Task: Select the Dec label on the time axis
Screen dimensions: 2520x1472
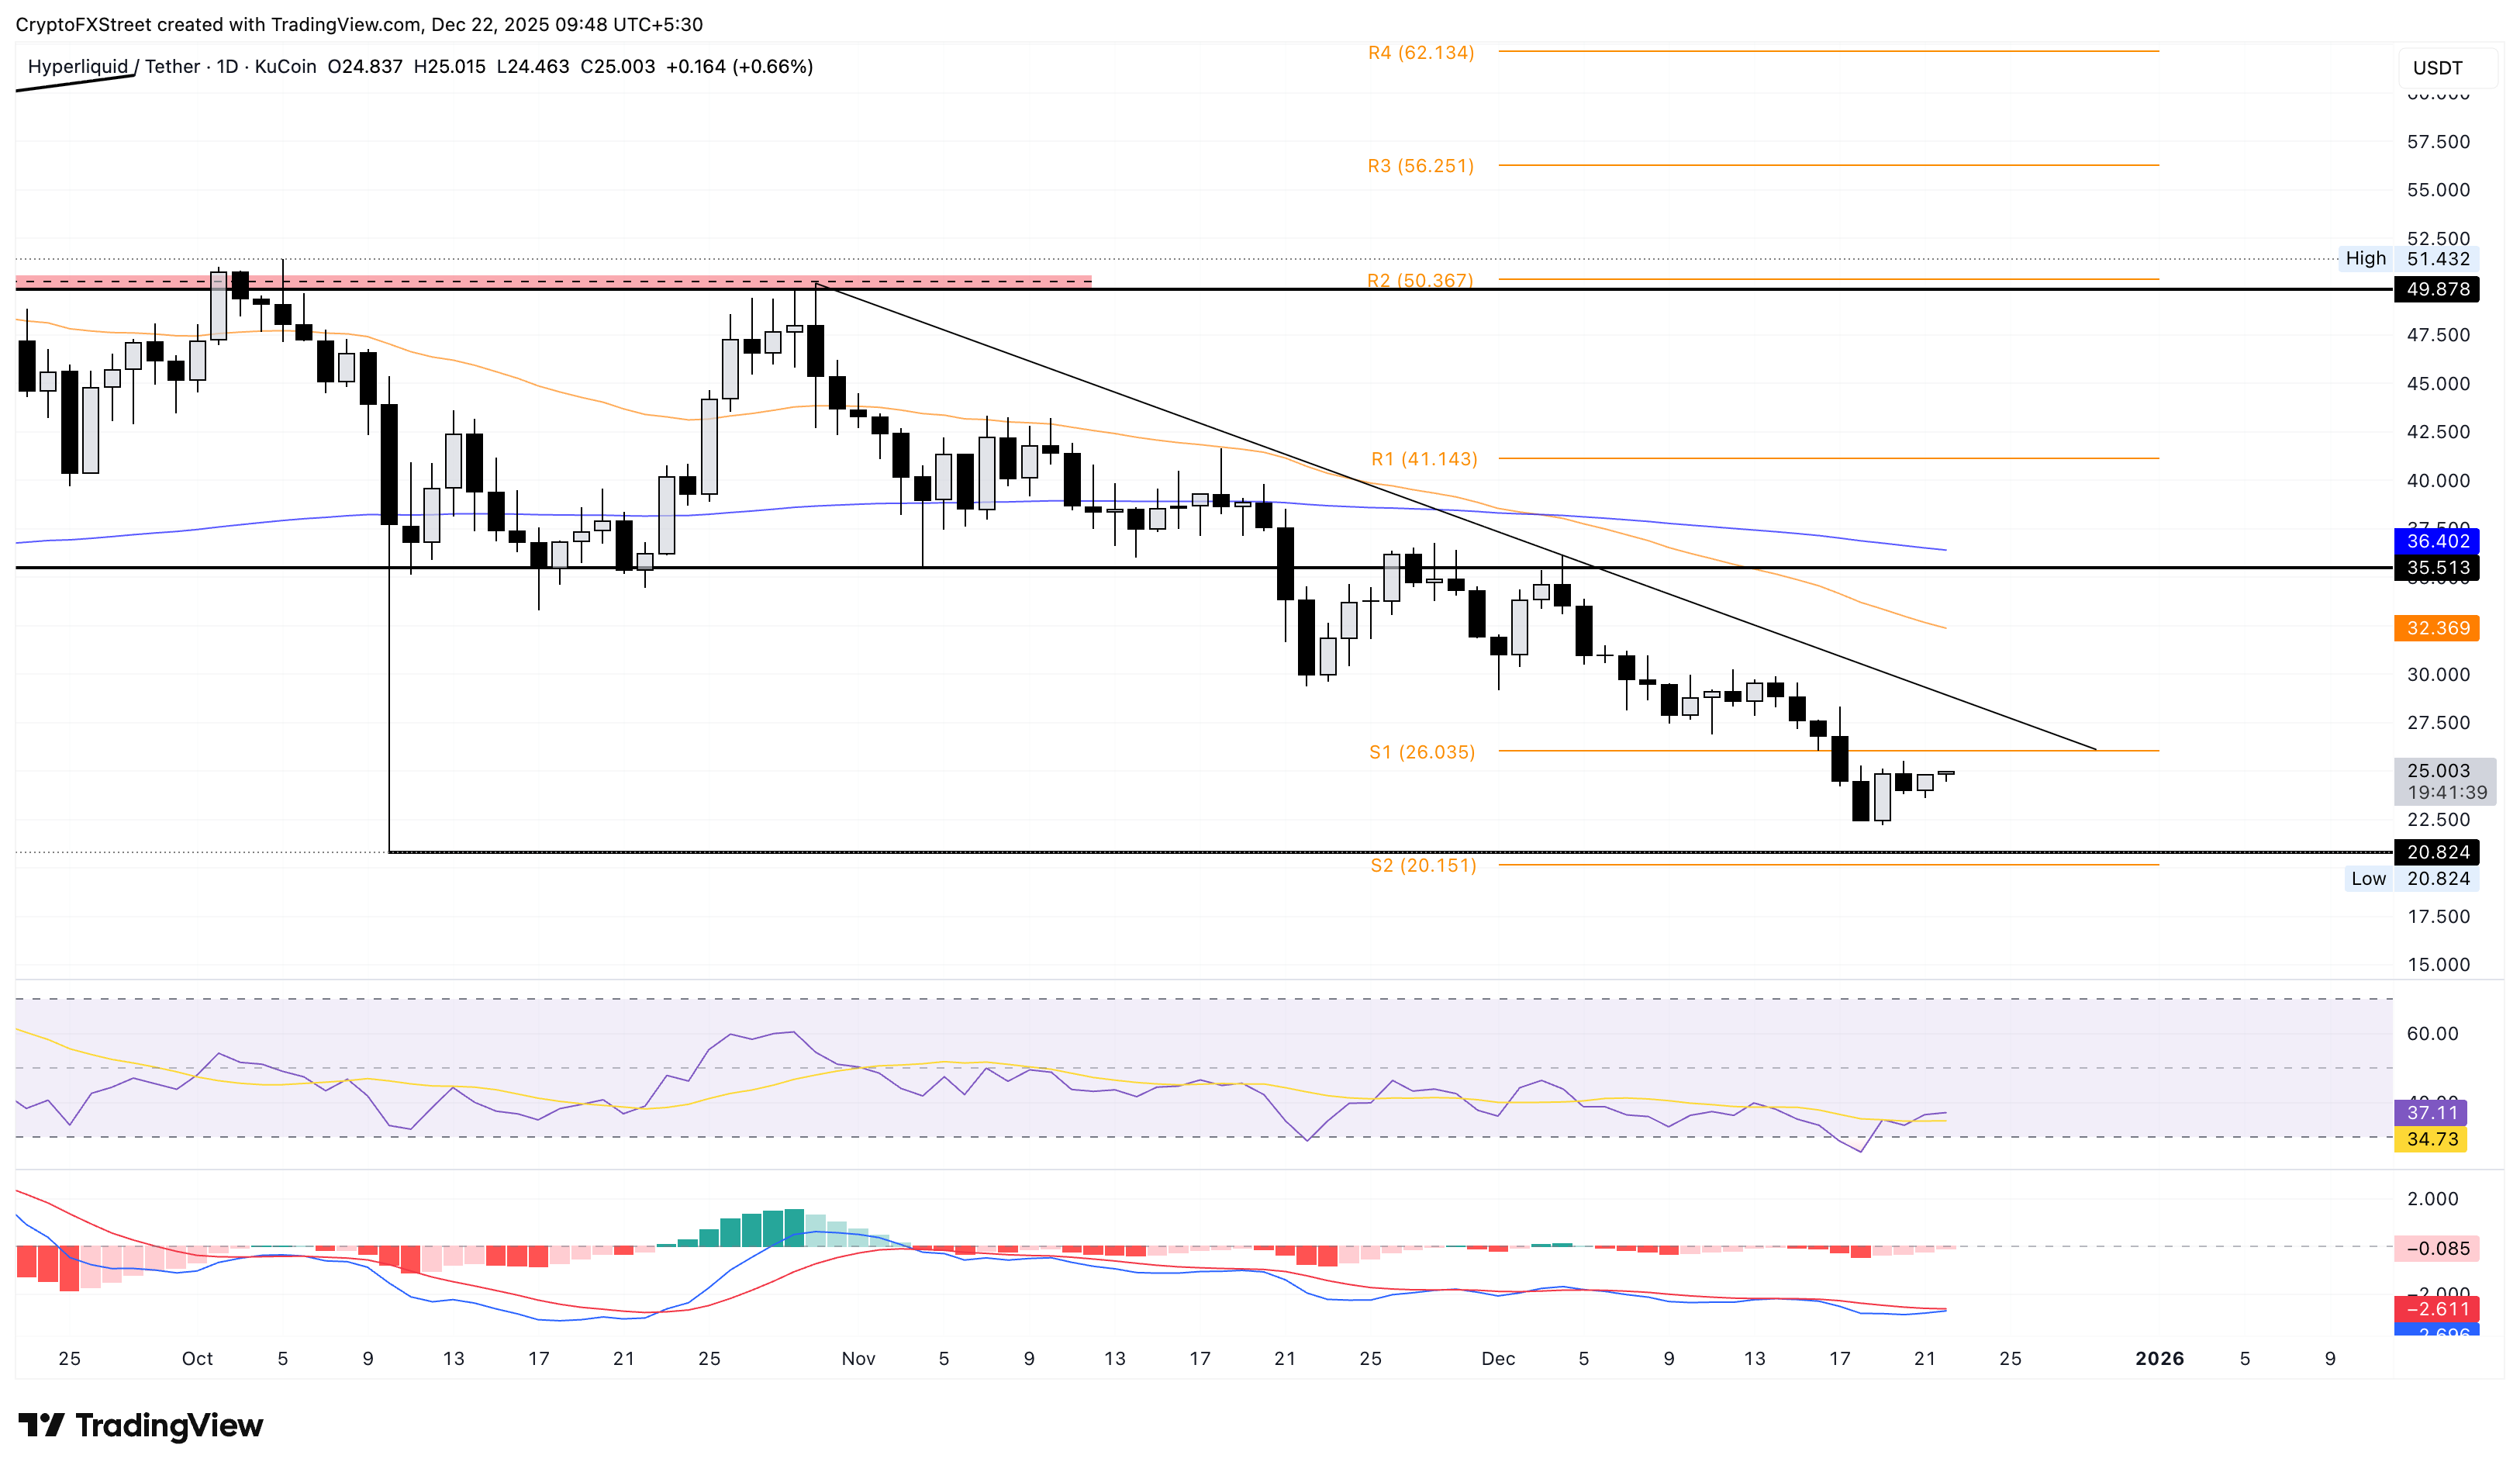Action: click(x=1500, y=1359)
